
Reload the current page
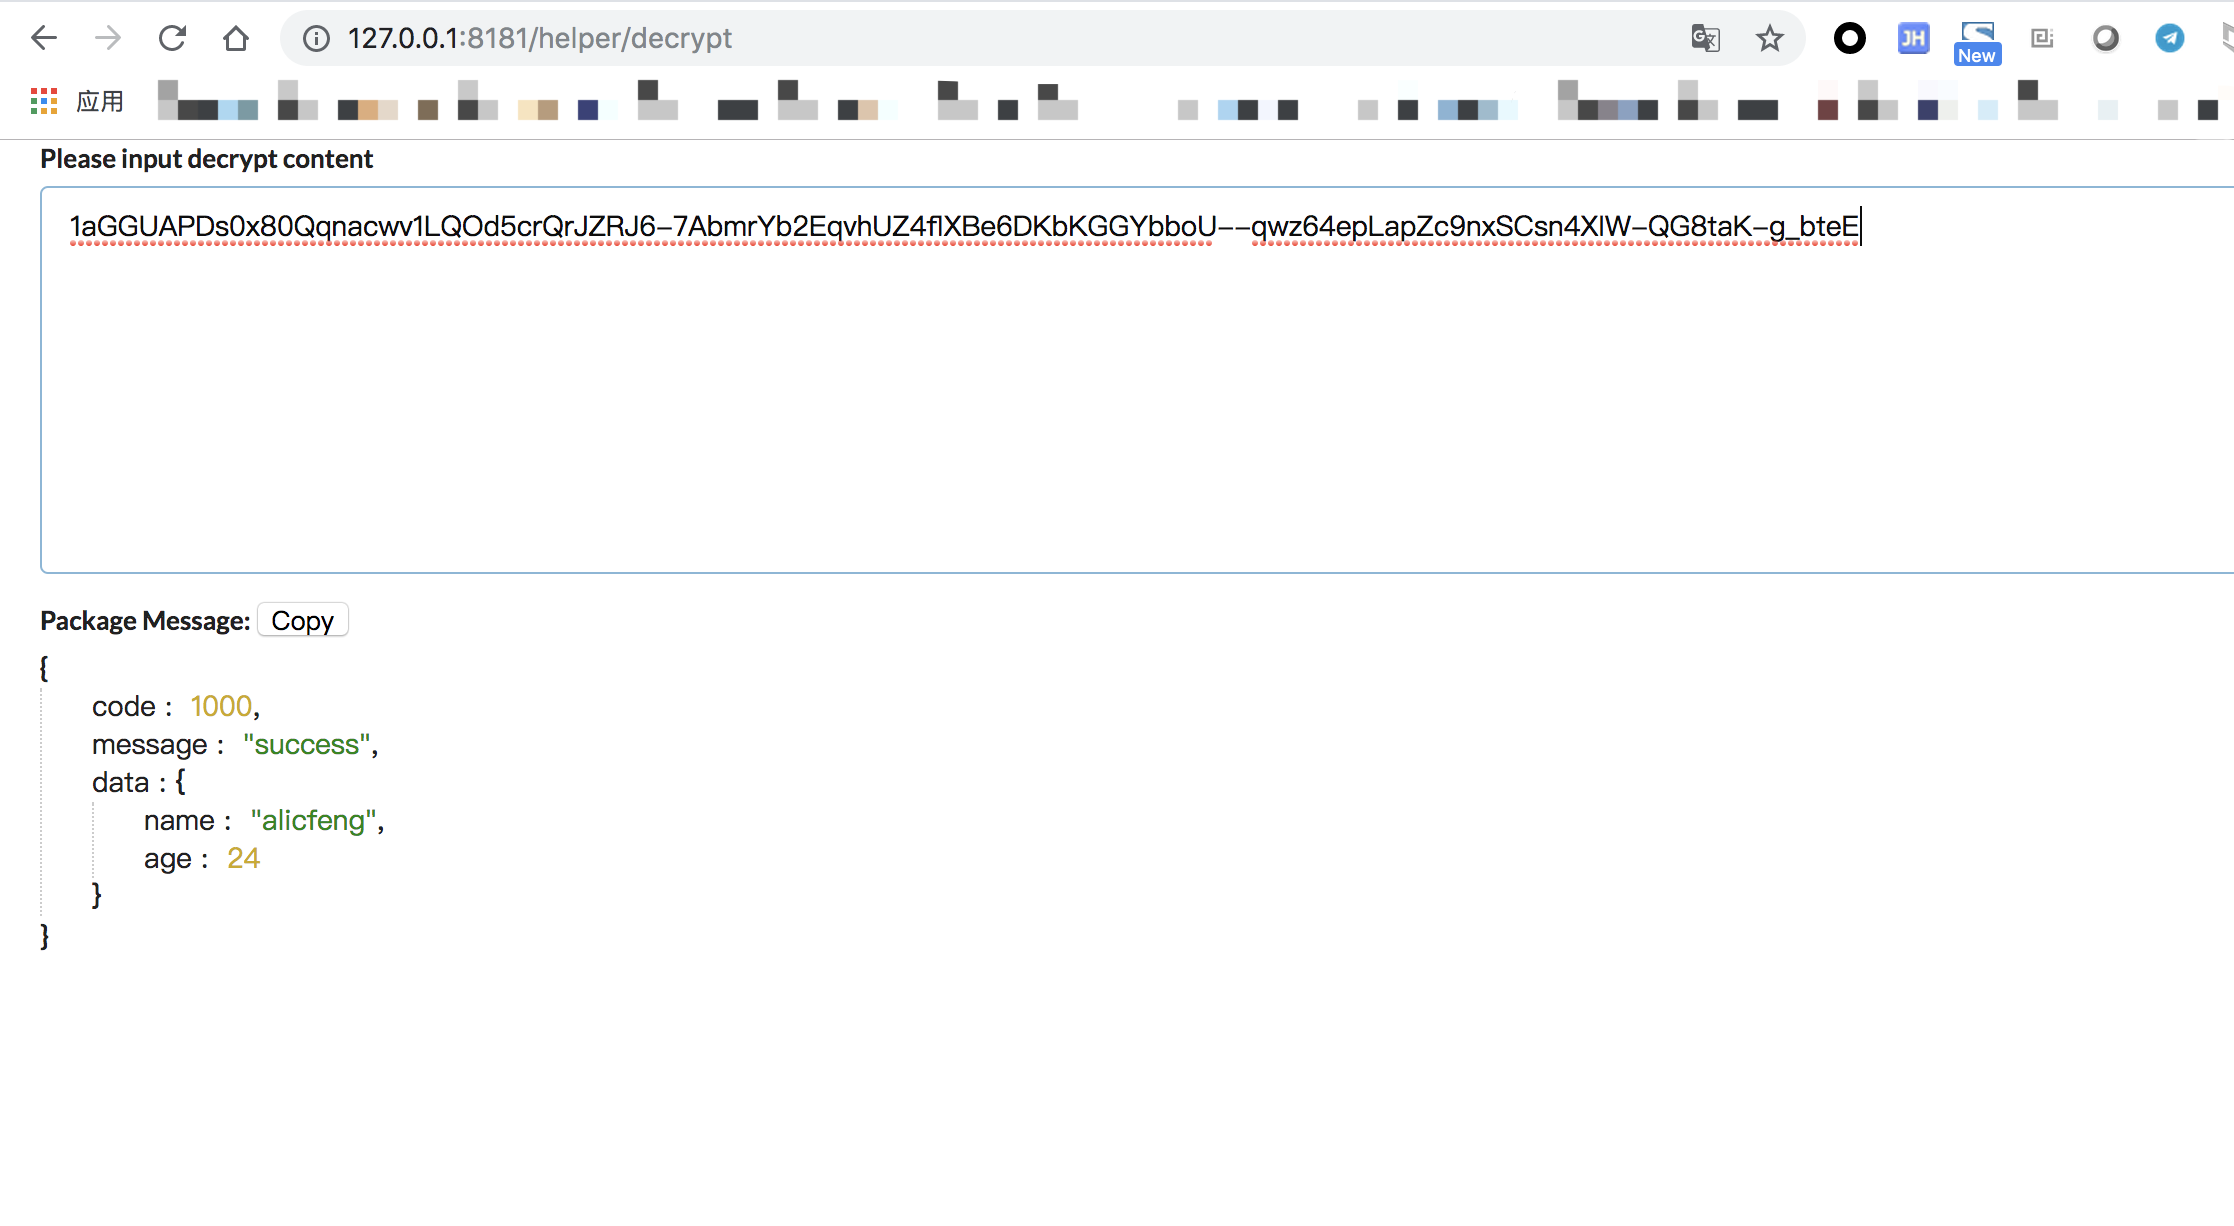(x=172, y=38)
